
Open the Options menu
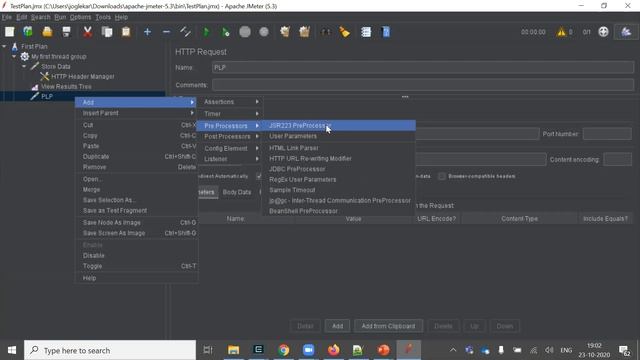(x=80, y=17)
